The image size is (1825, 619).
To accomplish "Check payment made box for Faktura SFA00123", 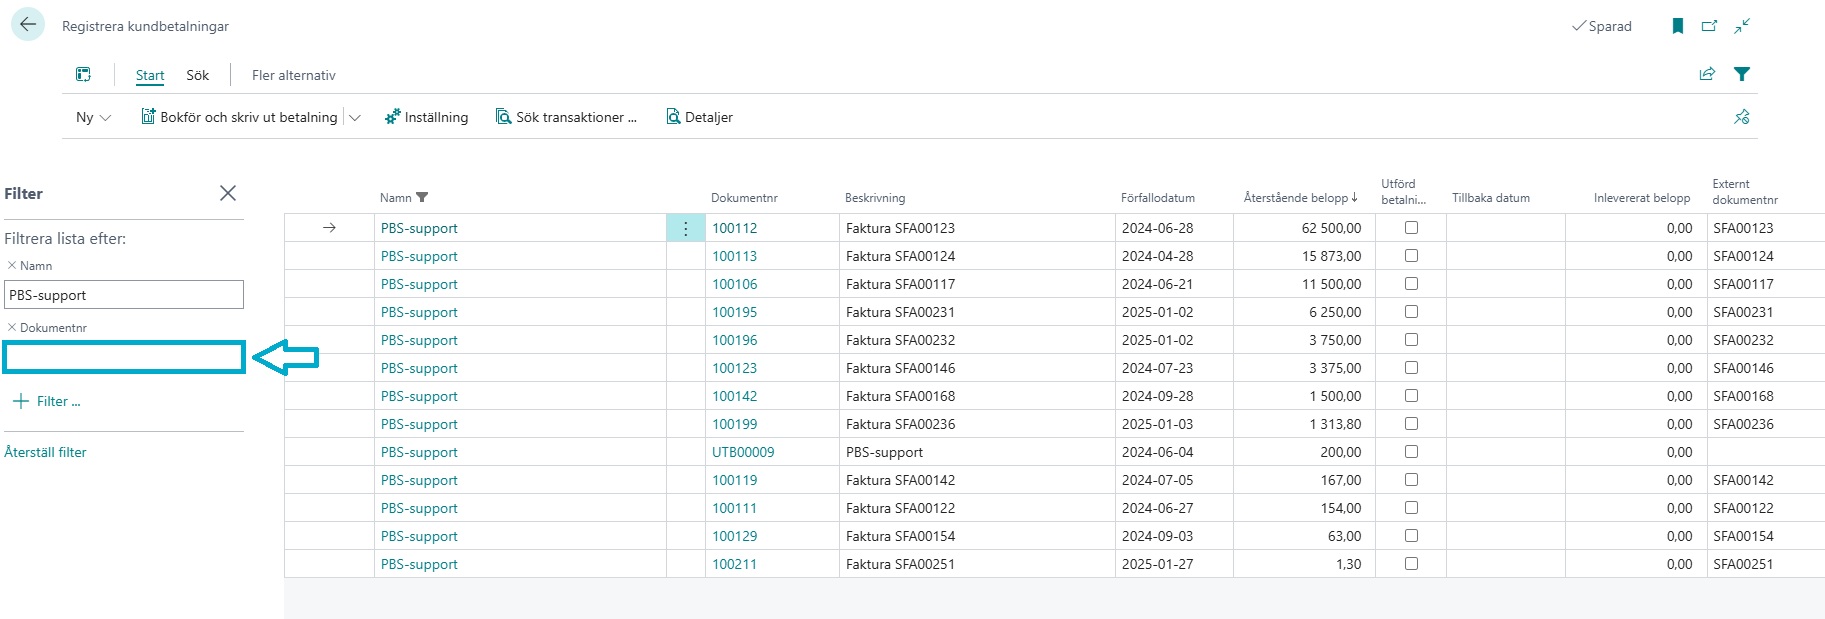I will [x=1411, y=228].
